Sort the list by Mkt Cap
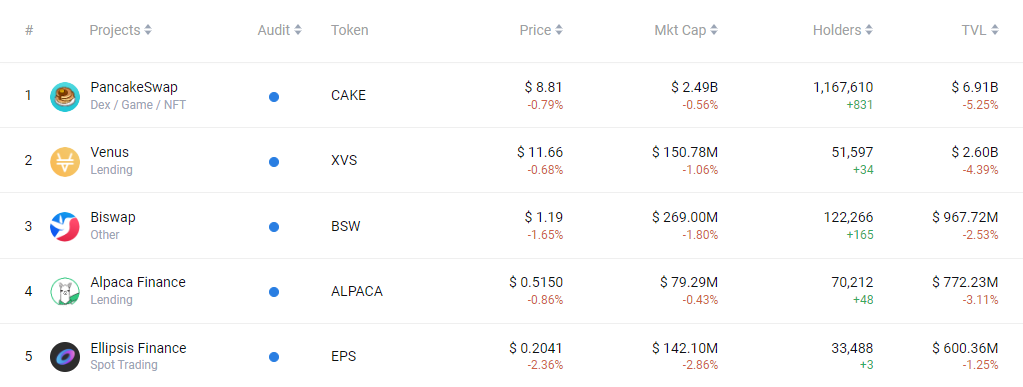Viewport: 1023px width, 387px height. (686, 30)
